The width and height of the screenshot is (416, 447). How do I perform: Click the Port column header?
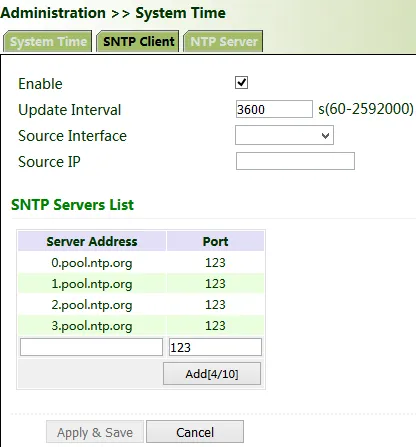click(x=215, y=241)
